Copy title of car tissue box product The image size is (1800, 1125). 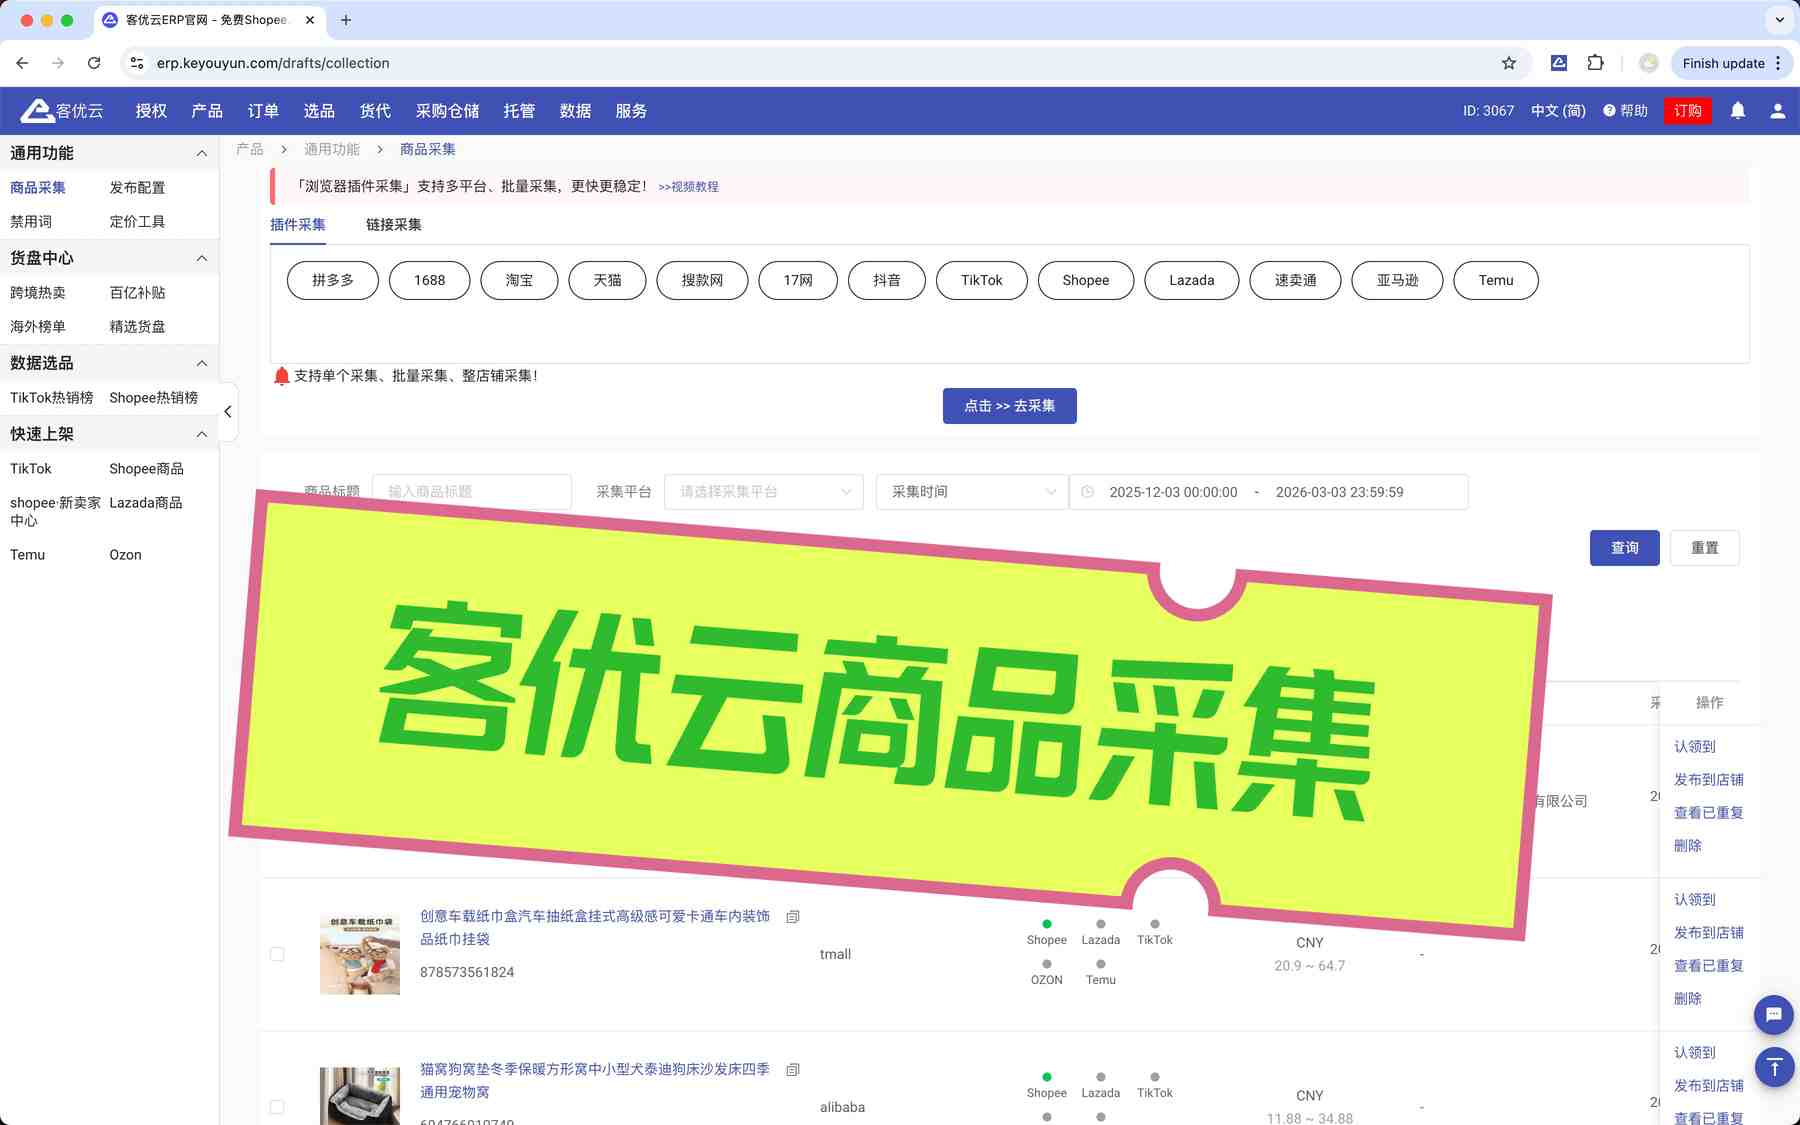pos(793,917)
